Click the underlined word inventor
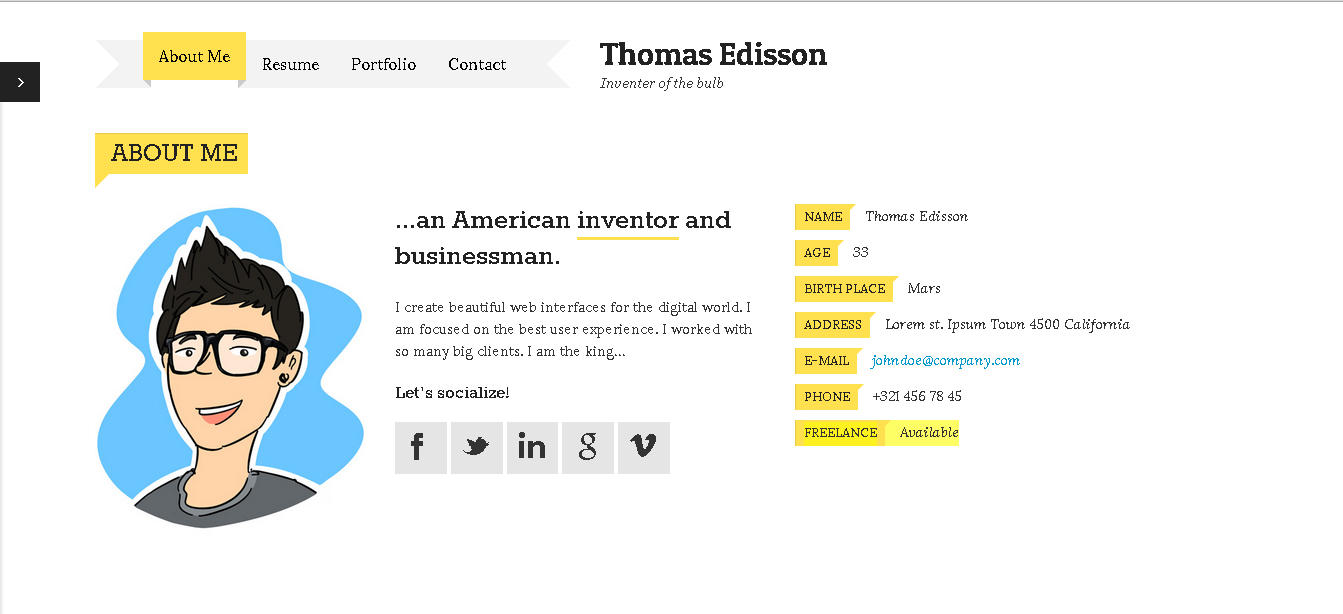This screenshot has height=614, width=1343. (x=628, y=221)
